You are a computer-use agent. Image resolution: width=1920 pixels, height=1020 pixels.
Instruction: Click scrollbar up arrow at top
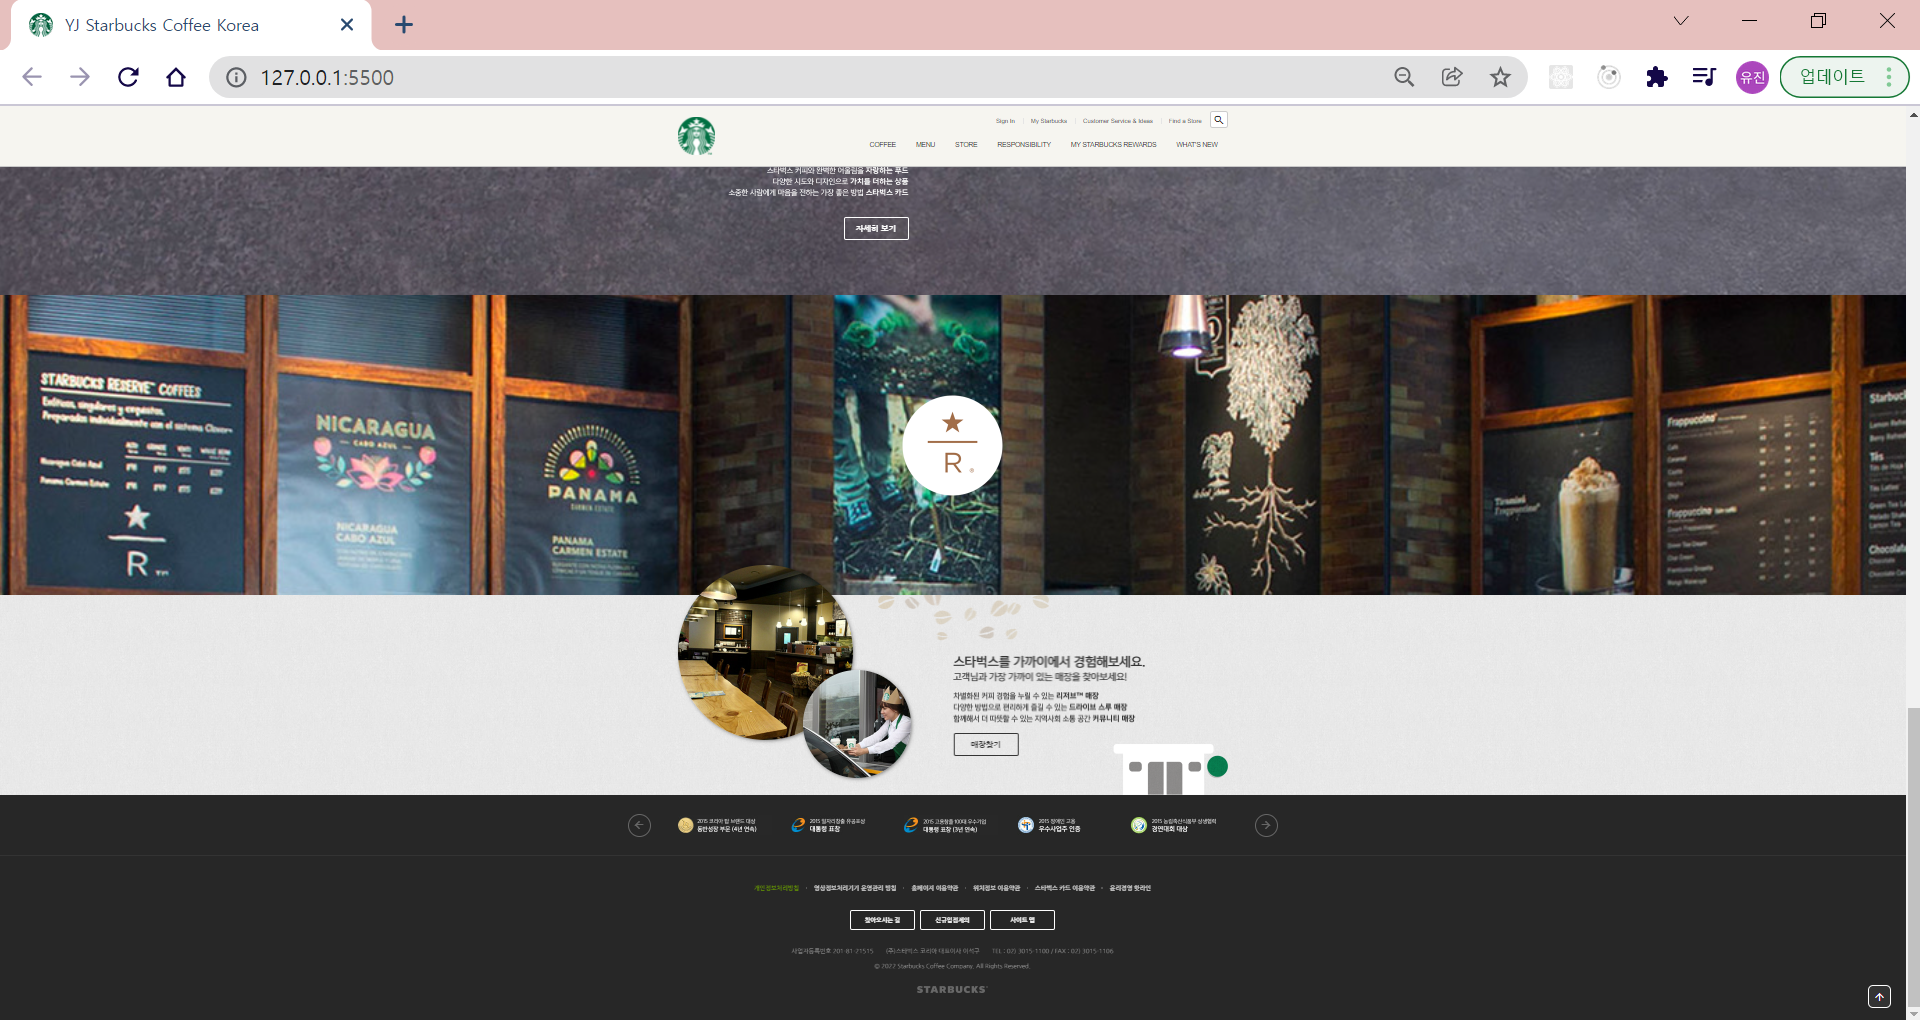pos(1912,114)
